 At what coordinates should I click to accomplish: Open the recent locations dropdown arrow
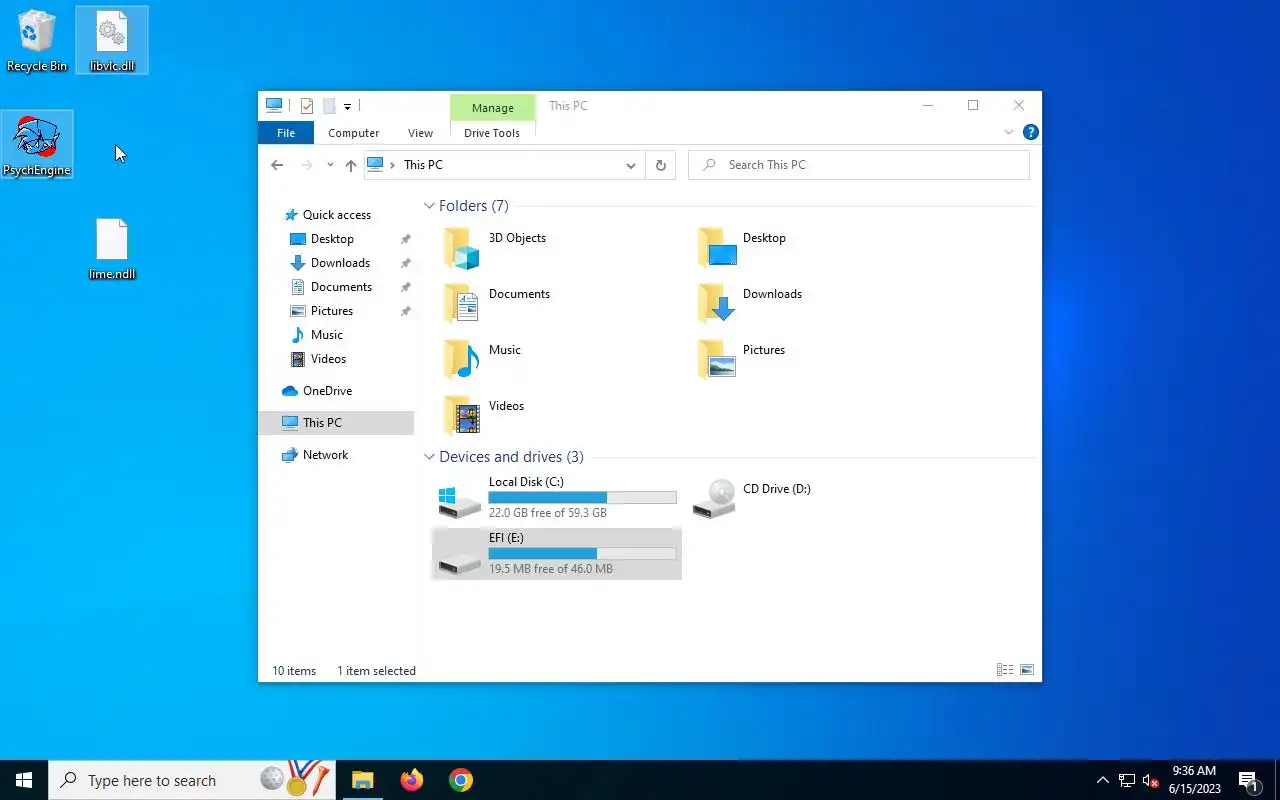(330, 165)
